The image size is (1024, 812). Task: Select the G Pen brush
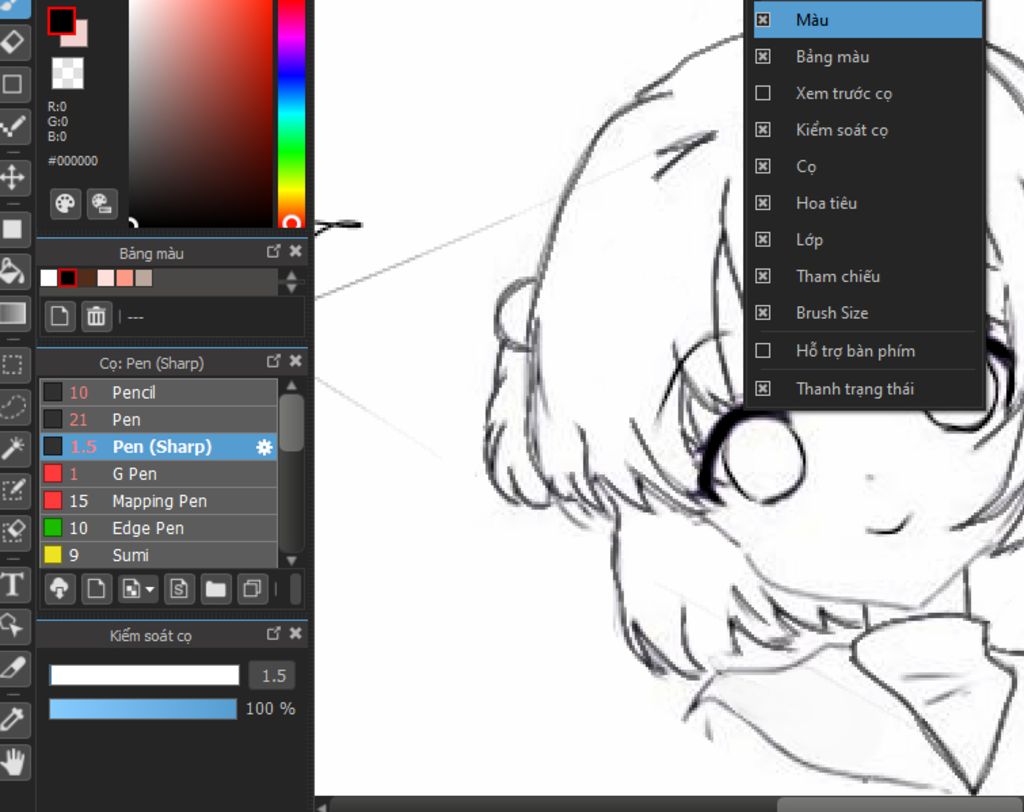159,474
